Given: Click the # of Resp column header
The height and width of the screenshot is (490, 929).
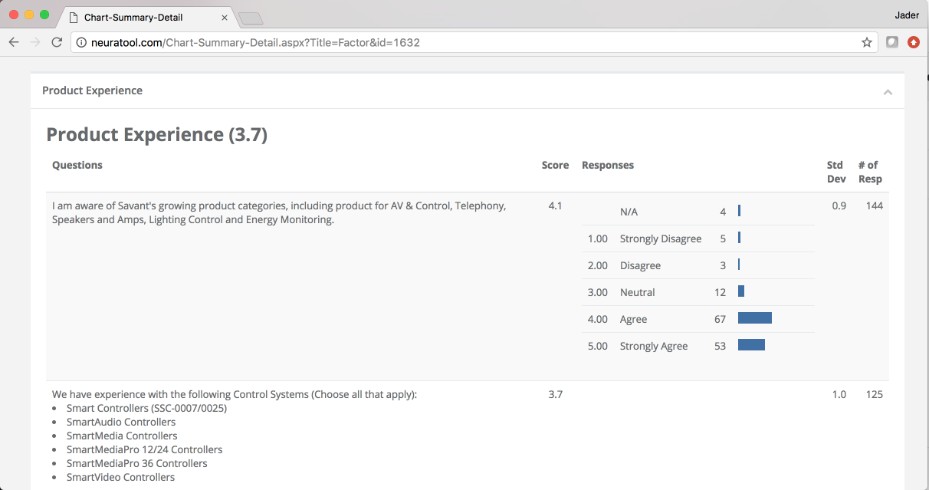Looking at the screenshot, I should 870,172.
